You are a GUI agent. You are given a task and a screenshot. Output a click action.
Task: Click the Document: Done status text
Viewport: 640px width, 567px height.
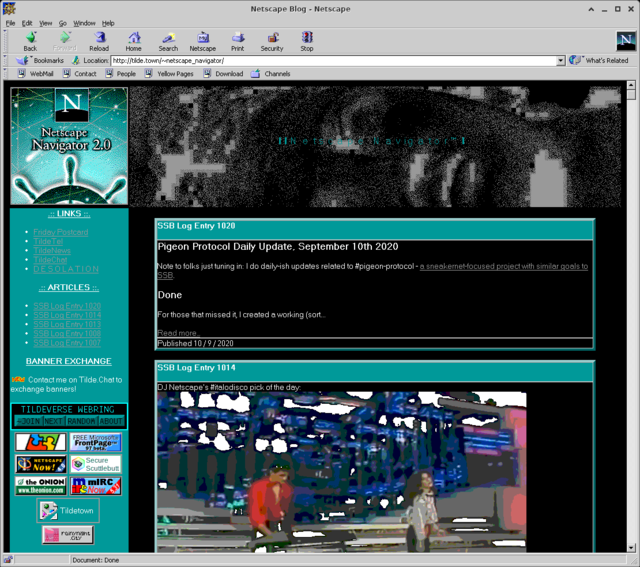click(96, 560)
